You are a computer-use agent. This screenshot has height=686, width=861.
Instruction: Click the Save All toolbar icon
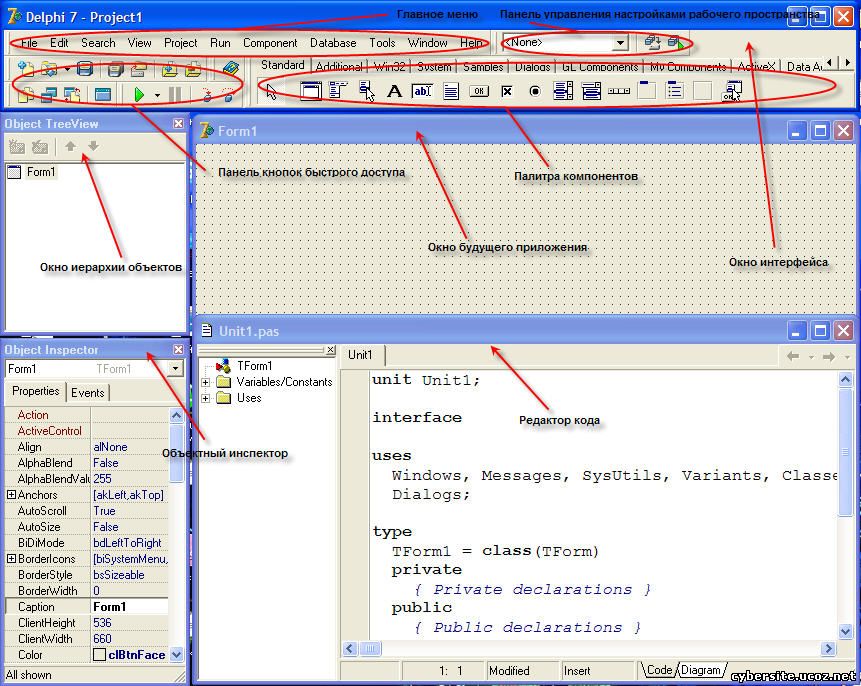pos(115,69)
